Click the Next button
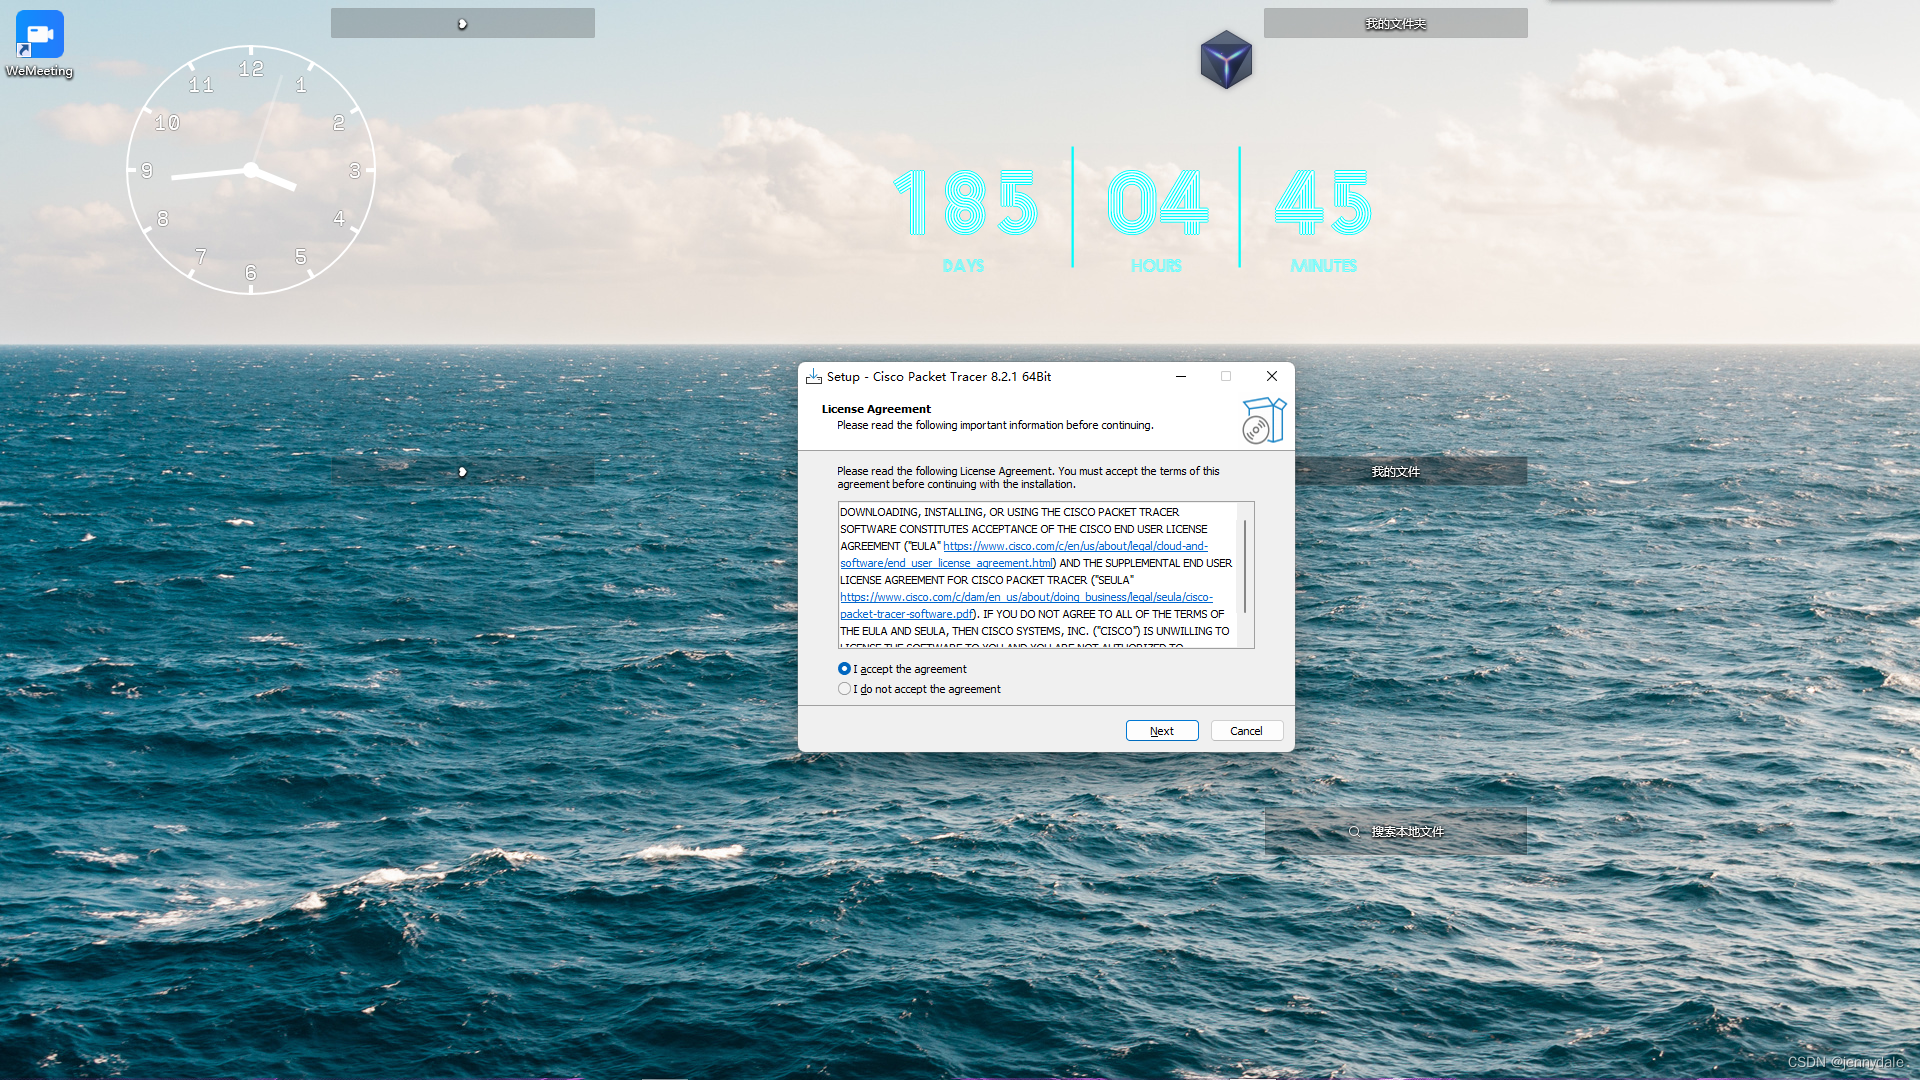The height and width of the screenshot is (1080, 1920). point(1162,731)
